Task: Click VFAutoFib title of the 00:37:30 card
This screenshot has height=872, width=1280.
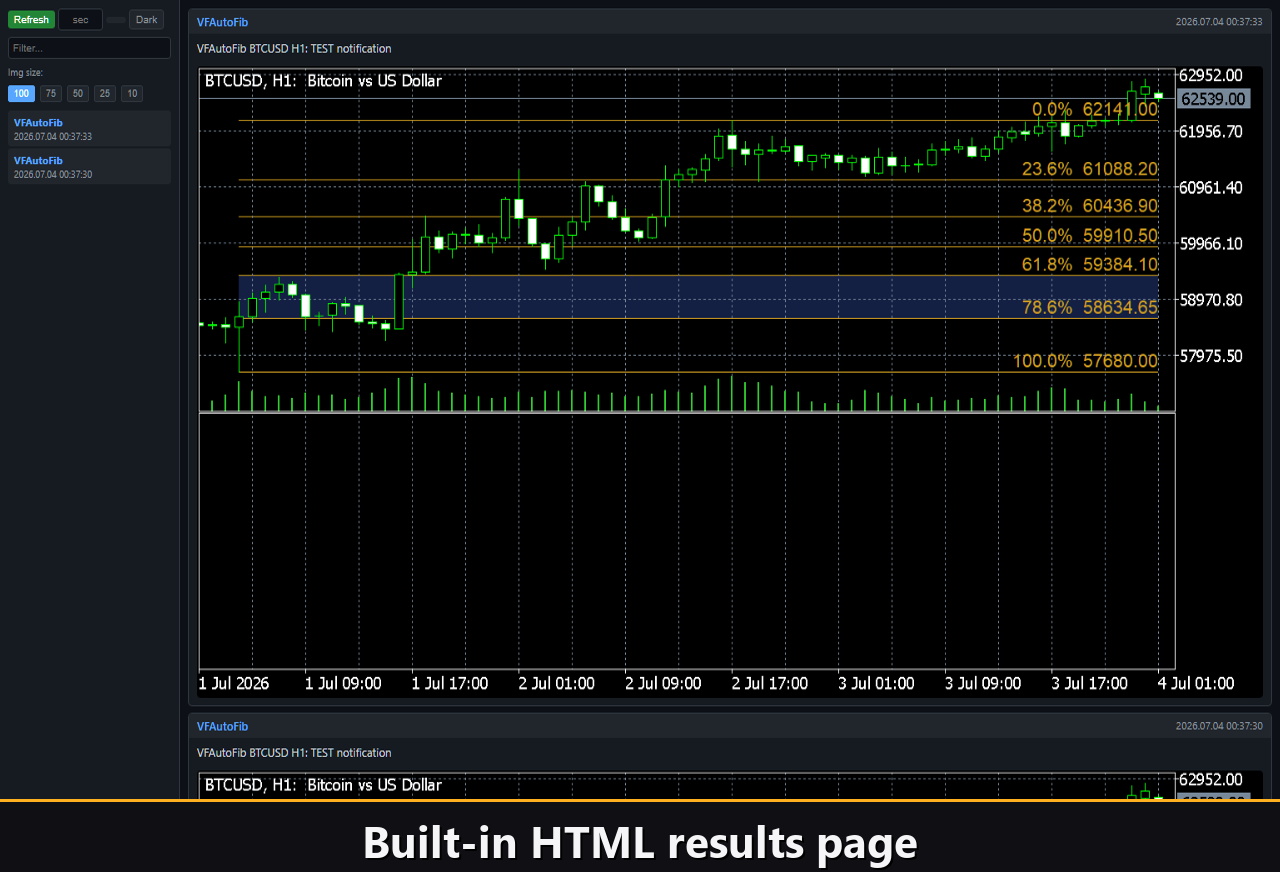Action: tap(222, 726)
